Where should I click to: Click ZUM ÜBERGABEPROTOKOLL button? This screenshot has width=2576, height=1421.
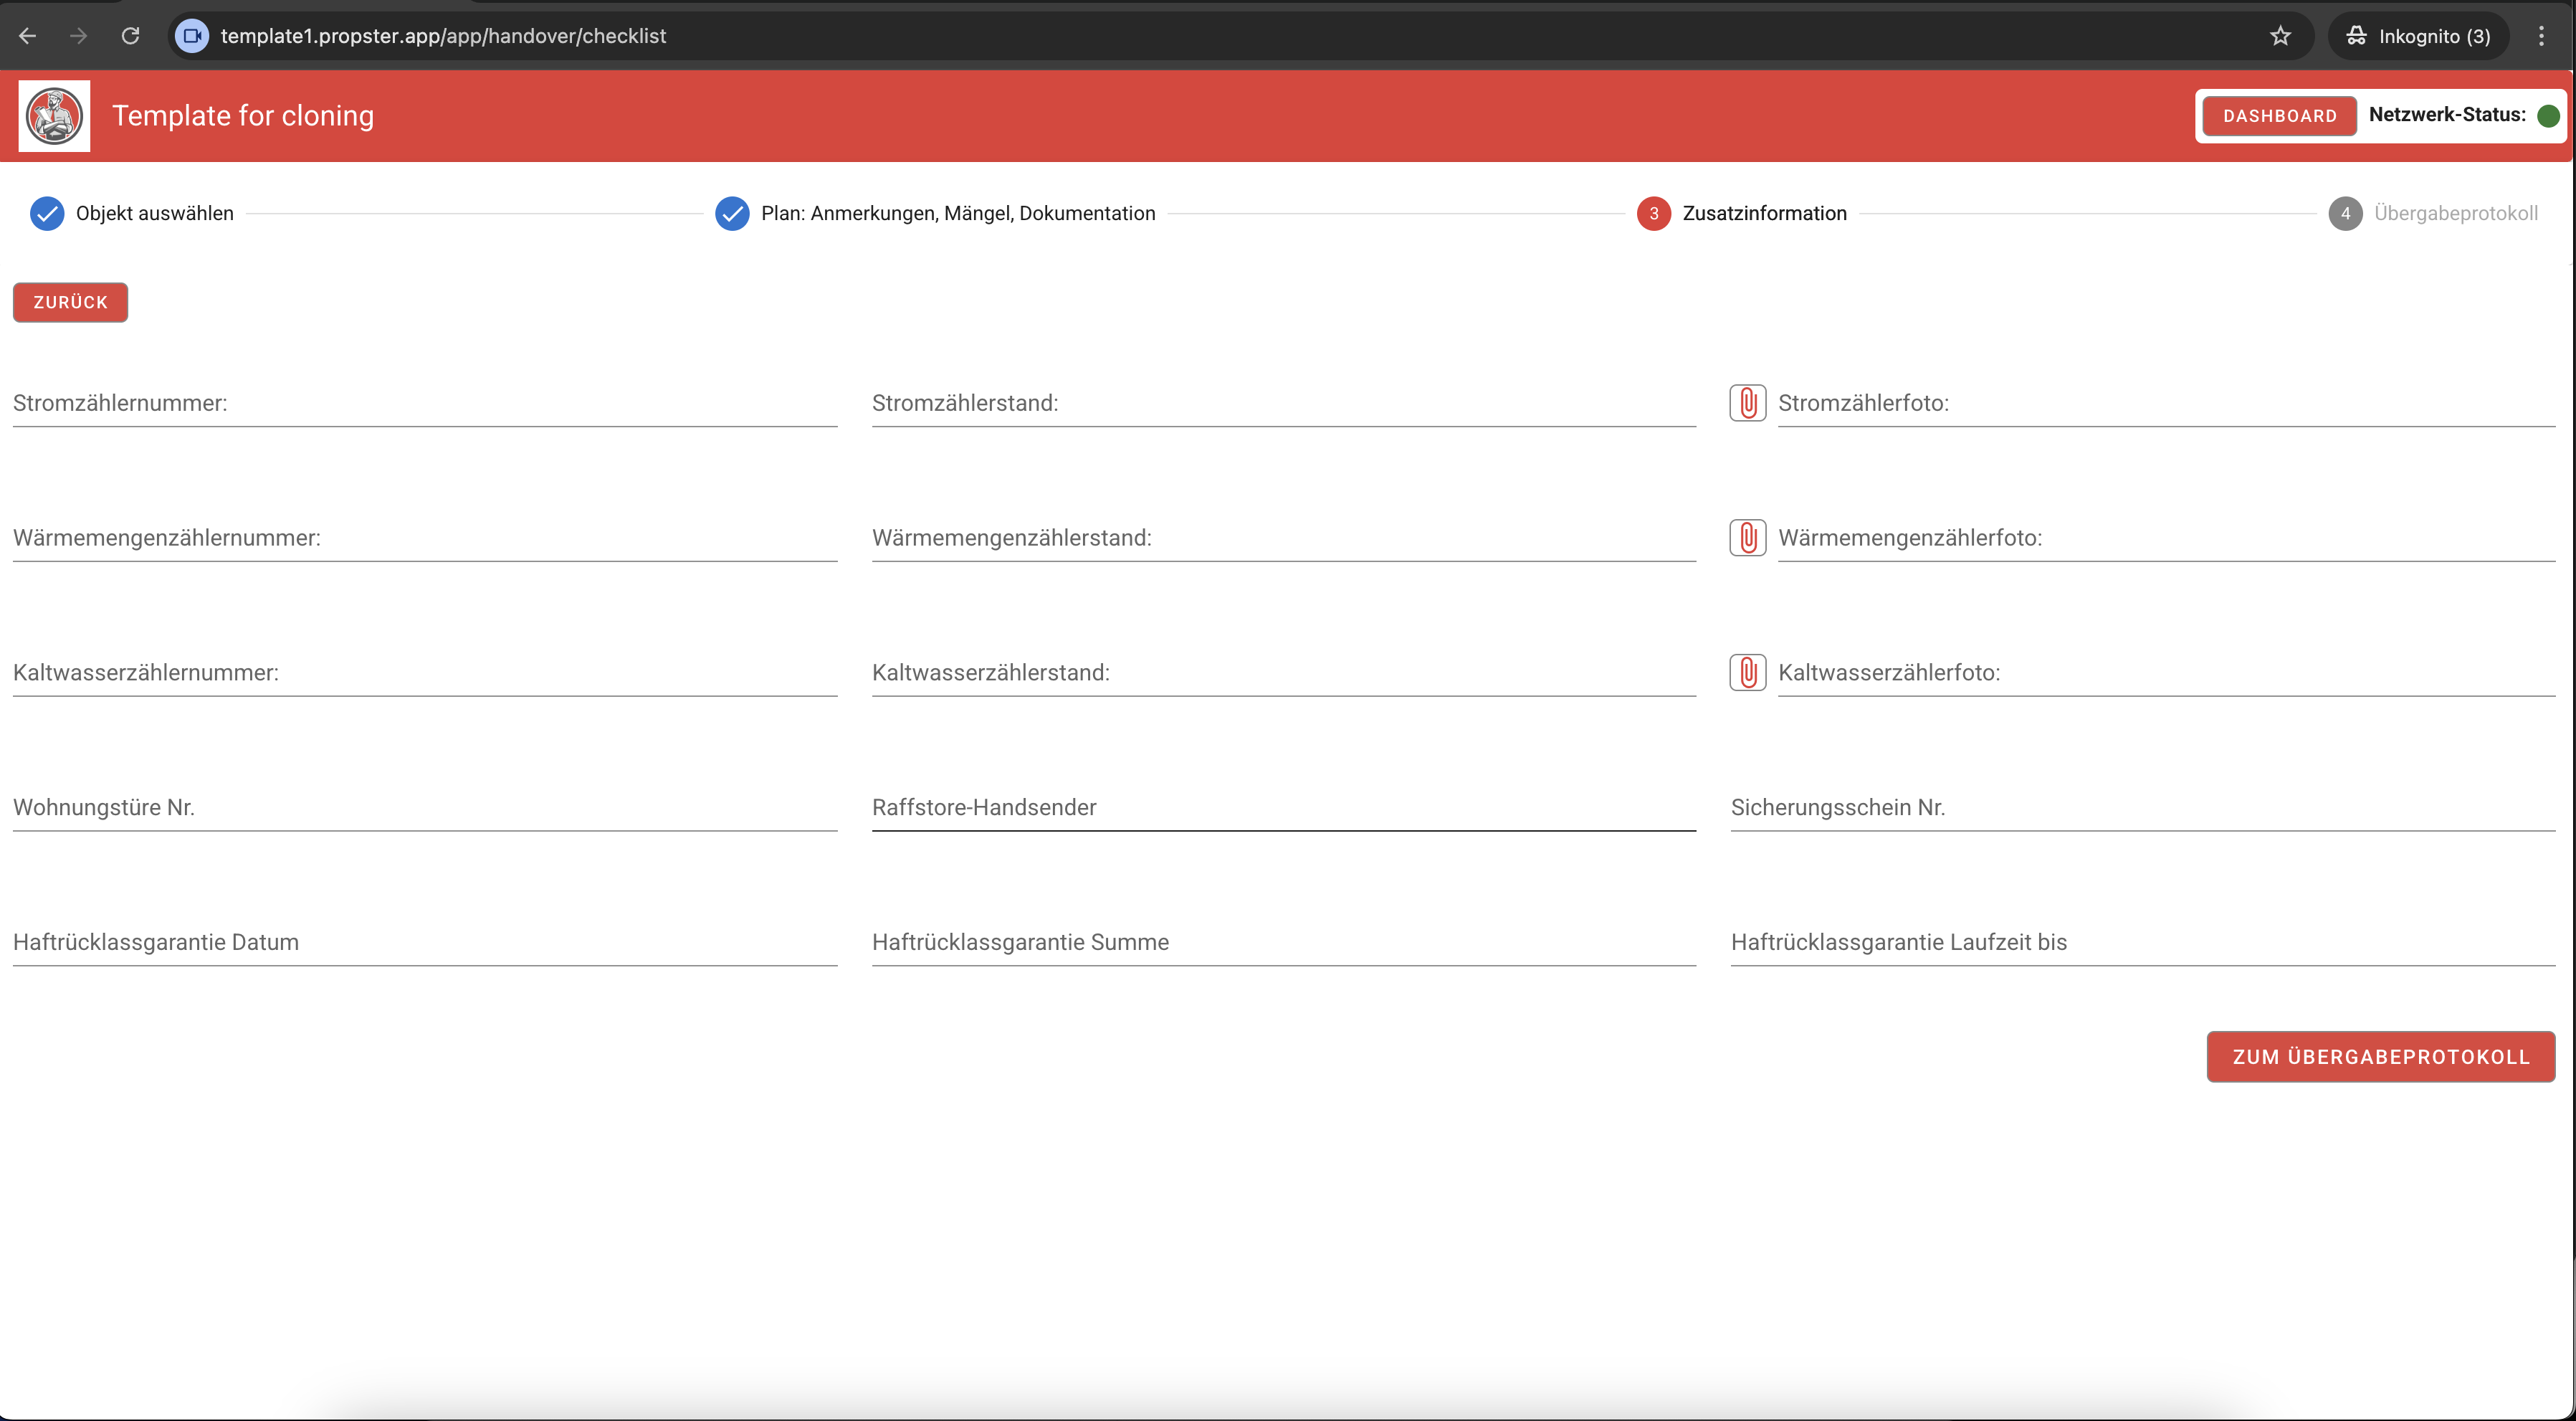(x=2380, y=1057)
